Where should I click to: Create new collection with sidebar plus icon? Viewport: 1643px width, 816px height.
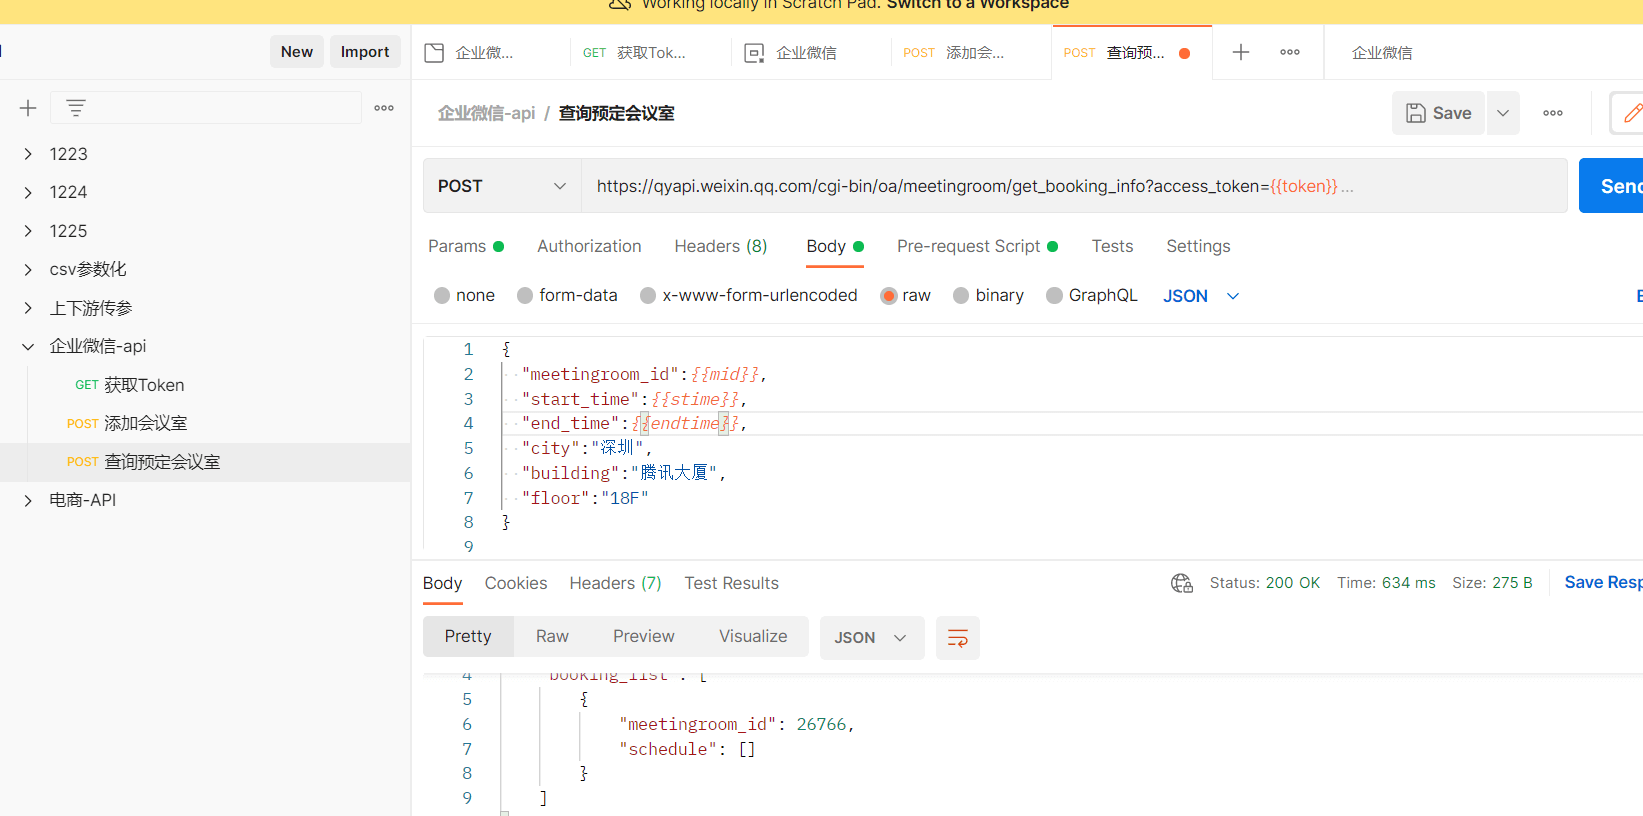(28, 108)
